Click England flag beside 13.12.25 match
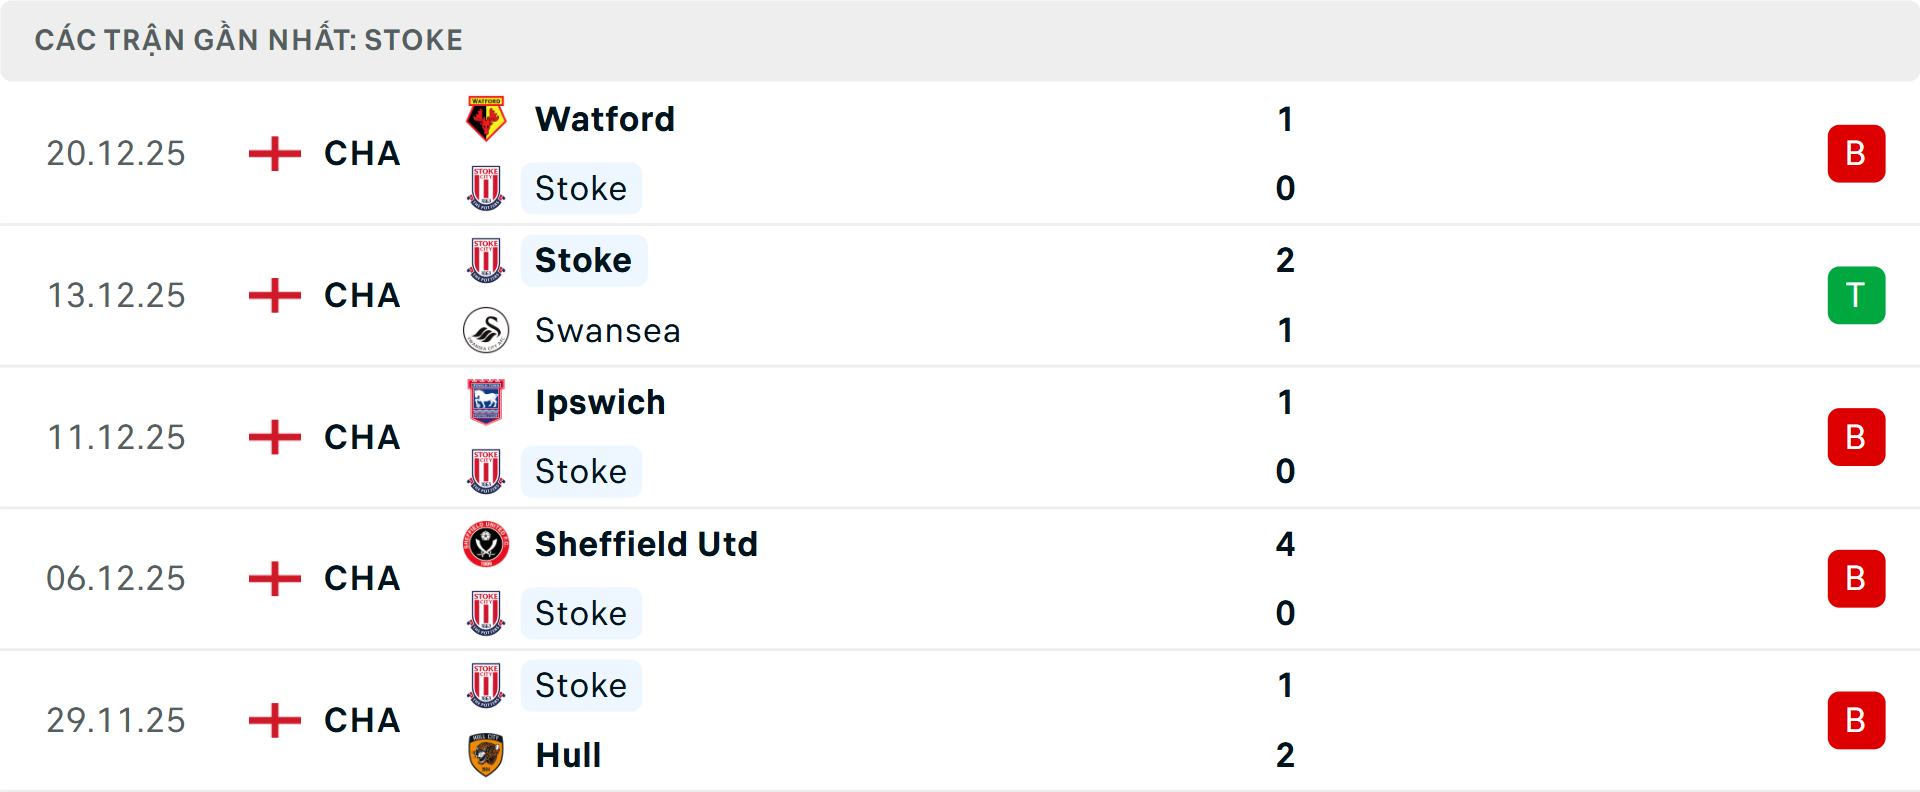 click(275, 295)
